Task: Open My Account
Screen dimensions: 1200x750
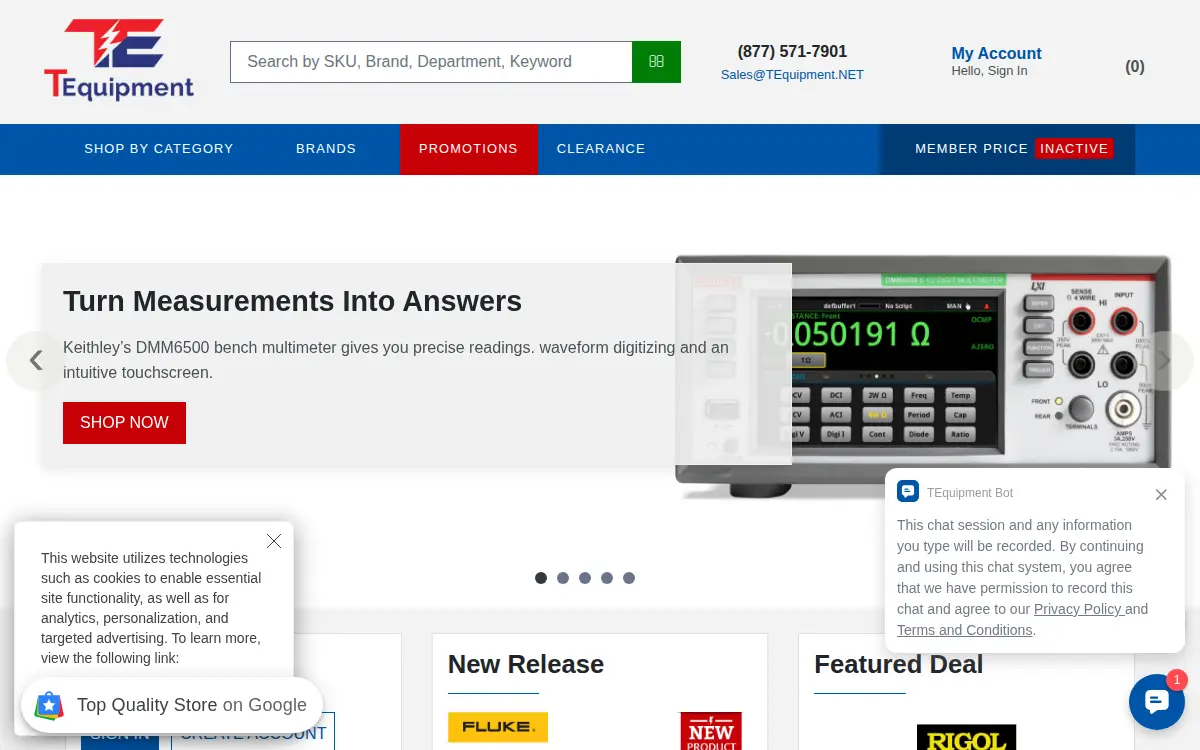Action: 996,54
